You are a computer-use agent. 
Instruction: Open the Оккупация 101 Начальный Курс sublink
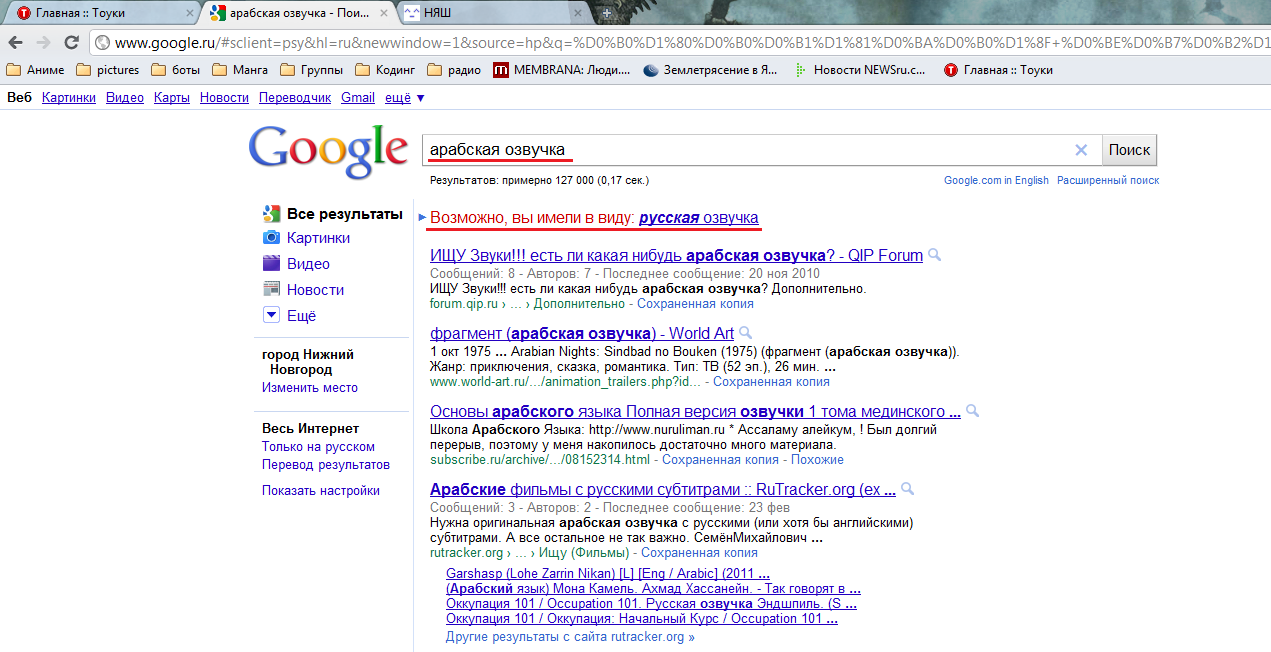pos(642,619)
